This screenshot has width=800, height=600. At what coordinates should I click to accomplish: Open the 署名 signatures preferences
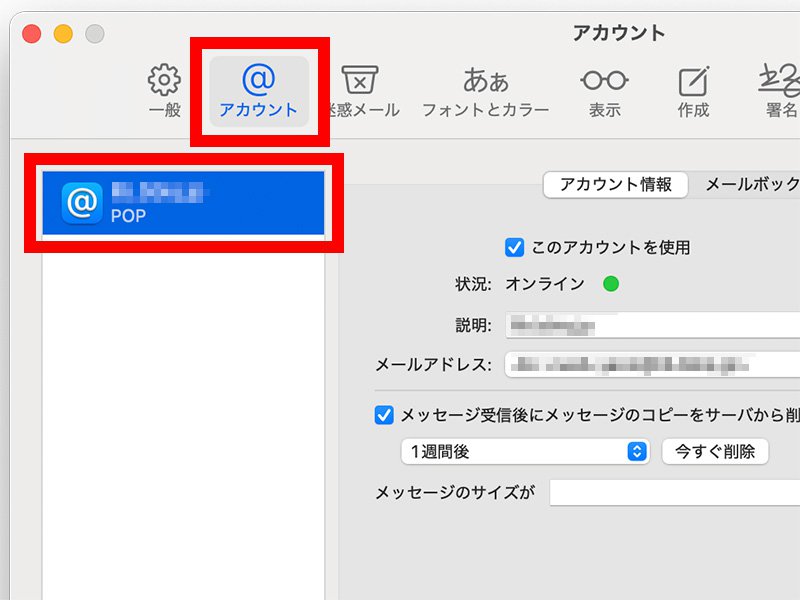(x=780, y=91)
